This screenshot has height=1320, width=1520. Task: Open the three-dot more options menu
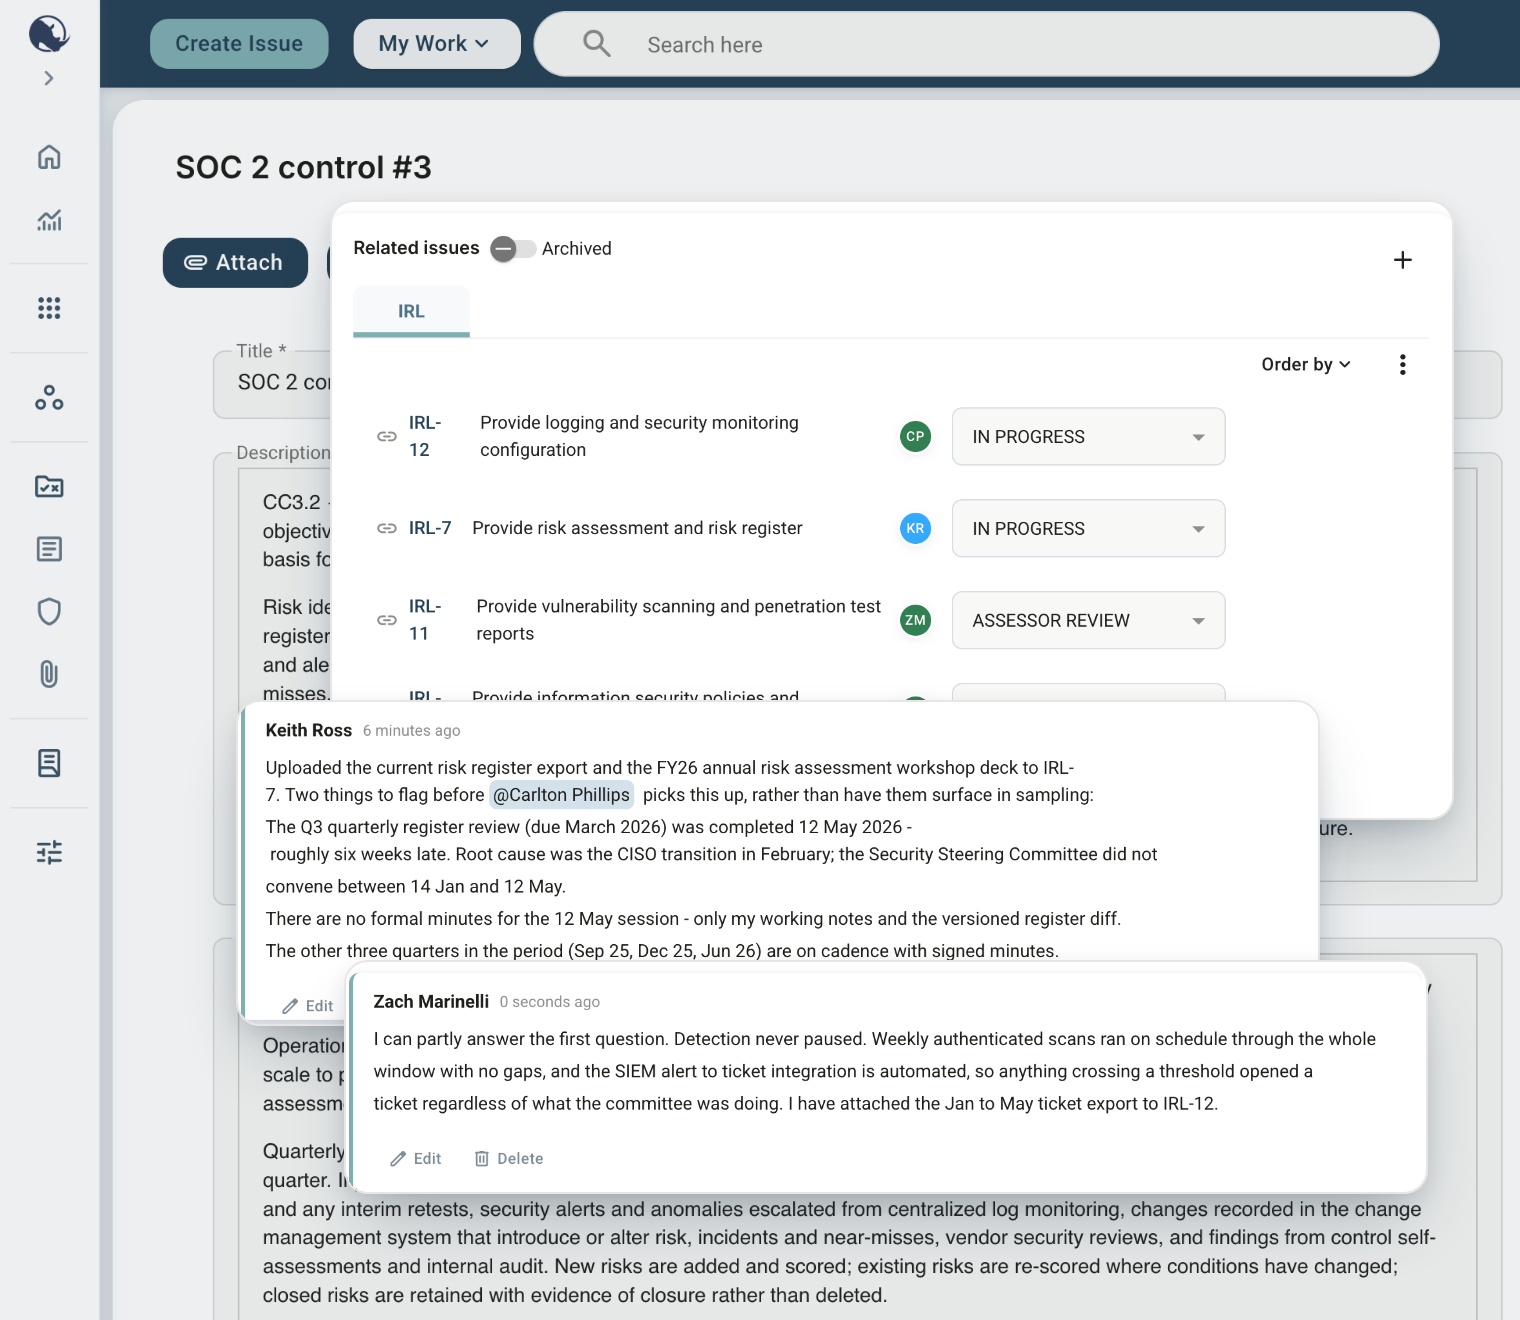click(1403, 365)
